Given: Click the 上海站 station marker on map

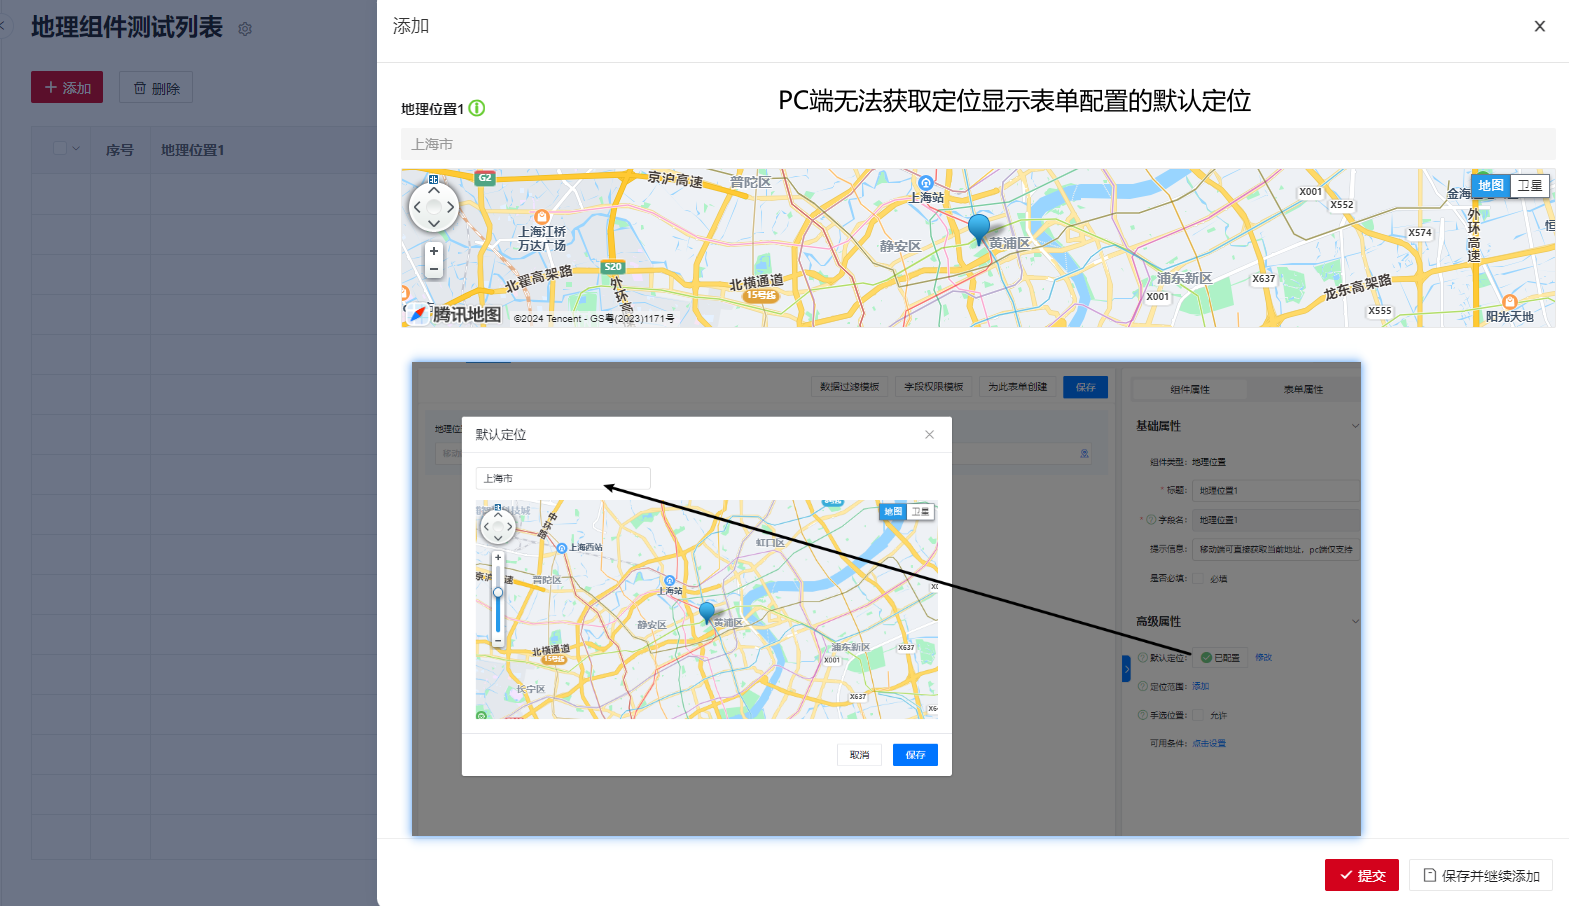Looking at the screenshot, I should (x=926, y=183).
